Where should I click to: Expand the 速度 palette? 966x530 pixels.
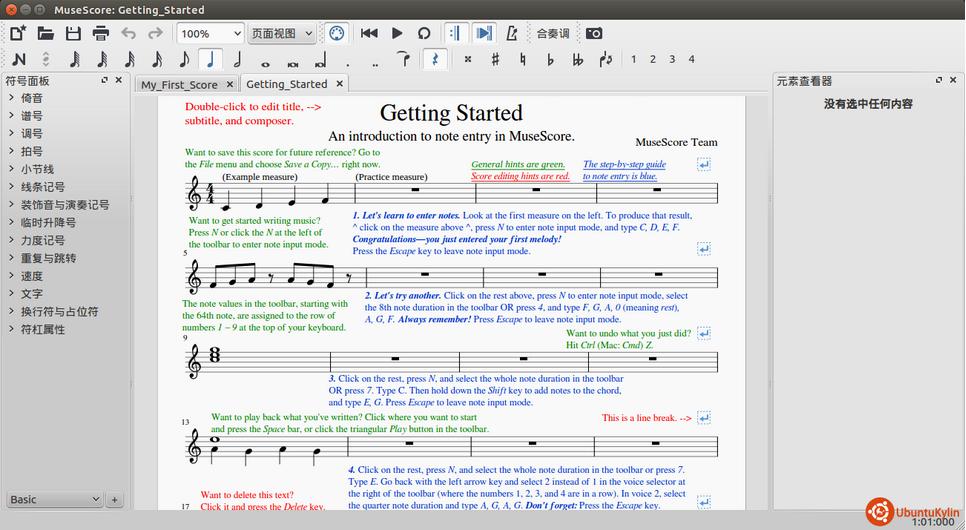(11, 276)
